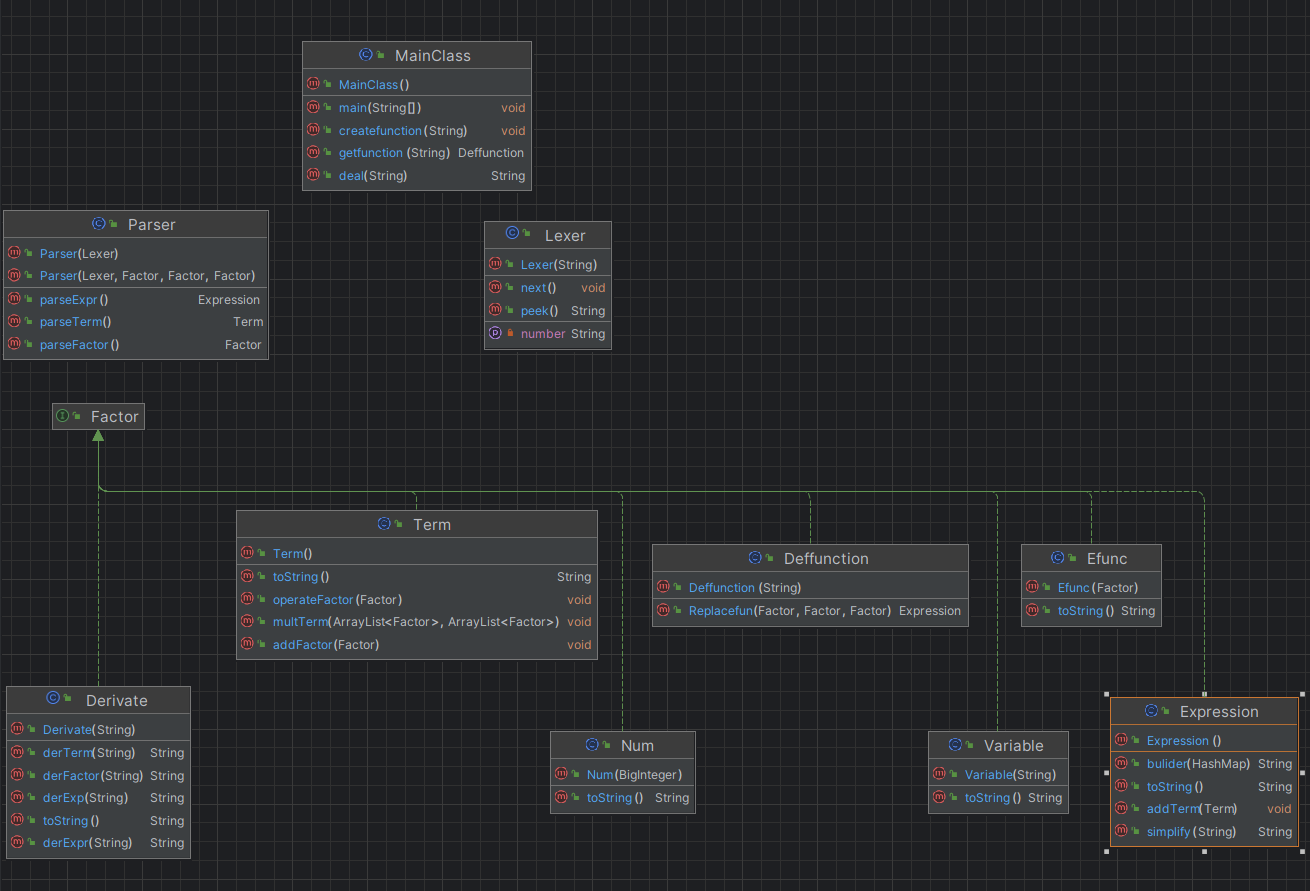Image resolution: width=1310 pixels, height=891 pixels.
Task: Click the class icon beside Derivate header
Action: [54, 700]
